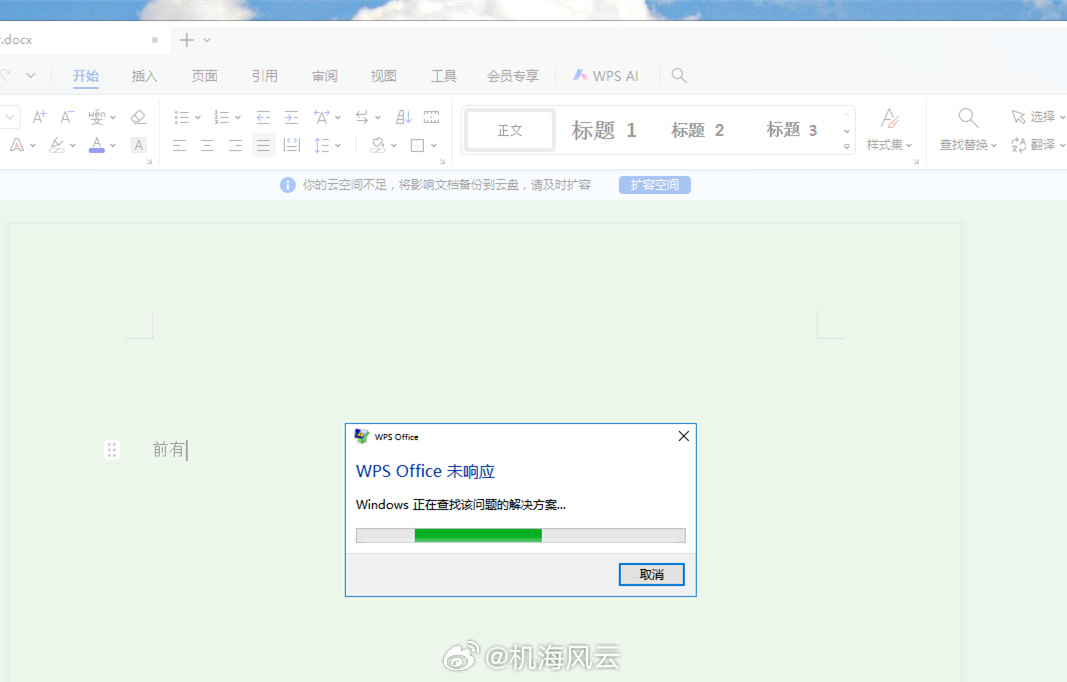This screenshot has height=682, width=1067.
Task: Open font color dropdown arrow
Action: pyautogui.click(x=113, y=146)
